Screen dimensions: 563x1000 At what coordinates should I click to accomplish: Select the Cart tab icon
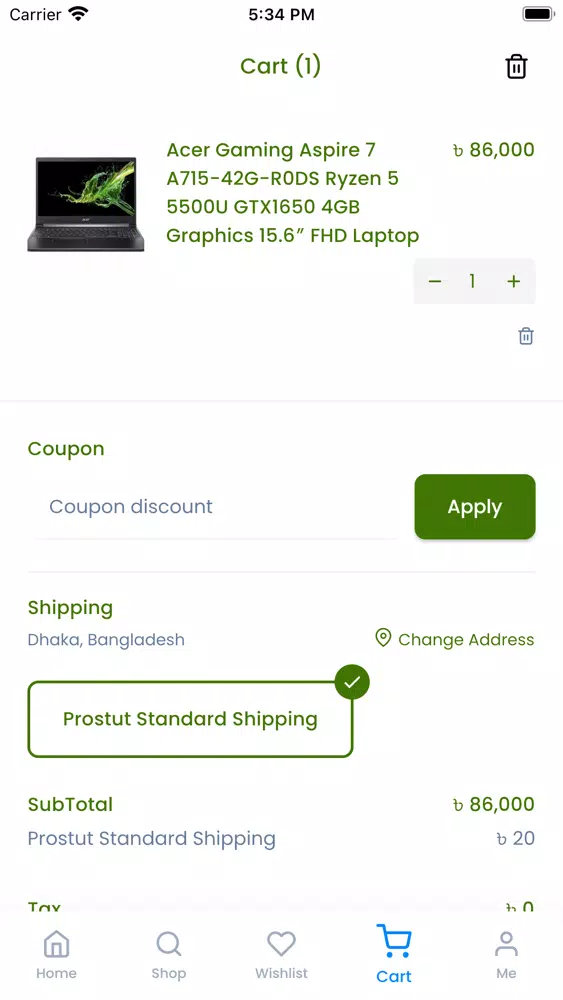(x=394, y=941)
